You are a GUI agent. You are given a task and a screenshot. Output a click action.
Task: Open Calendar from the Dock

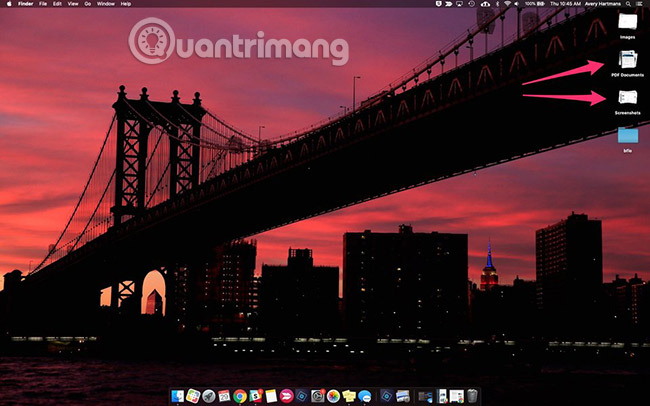[x=224, y=396]
